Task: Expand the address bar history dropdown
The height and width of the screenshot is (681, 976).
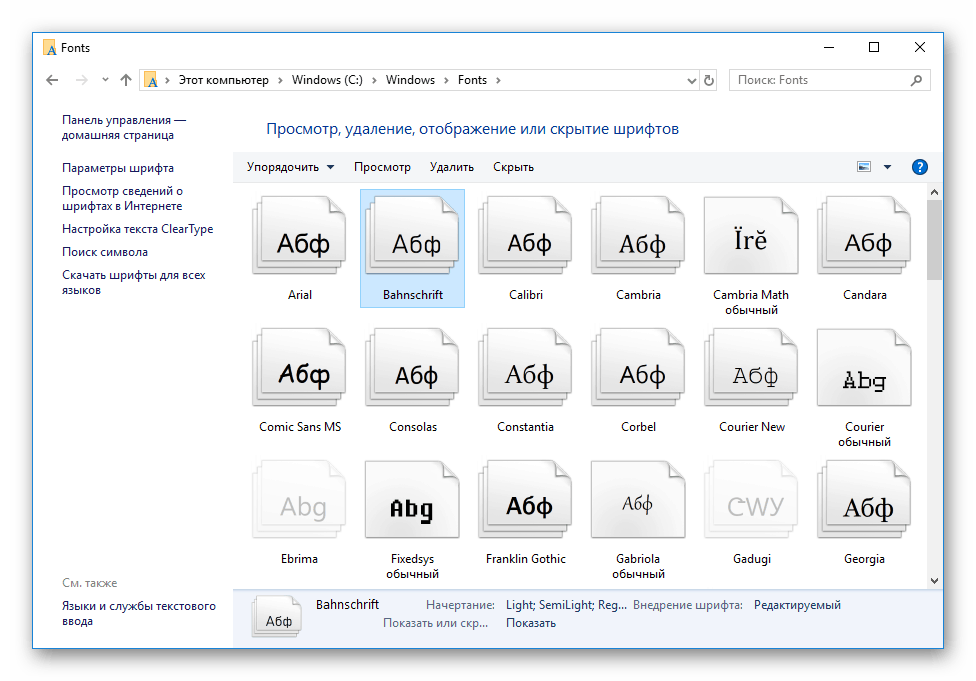Action: click(x=691, y=79)
